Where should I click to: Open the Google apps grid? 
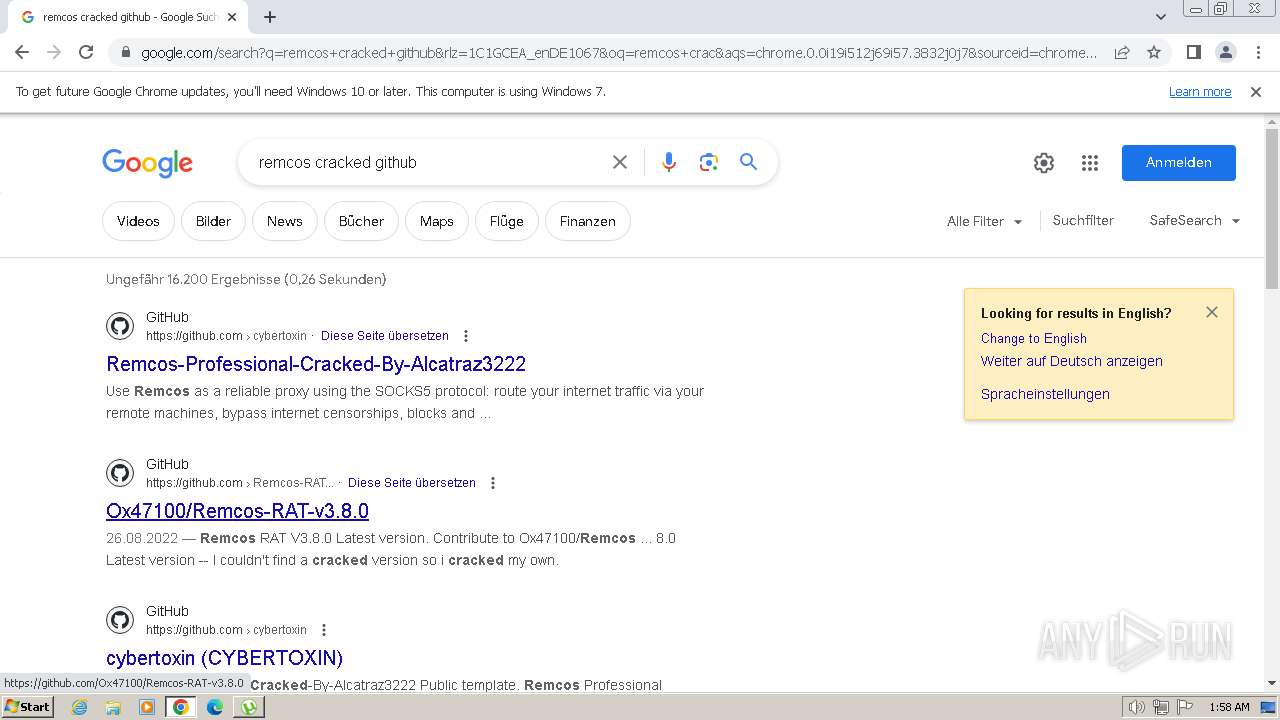point(1090,163)
